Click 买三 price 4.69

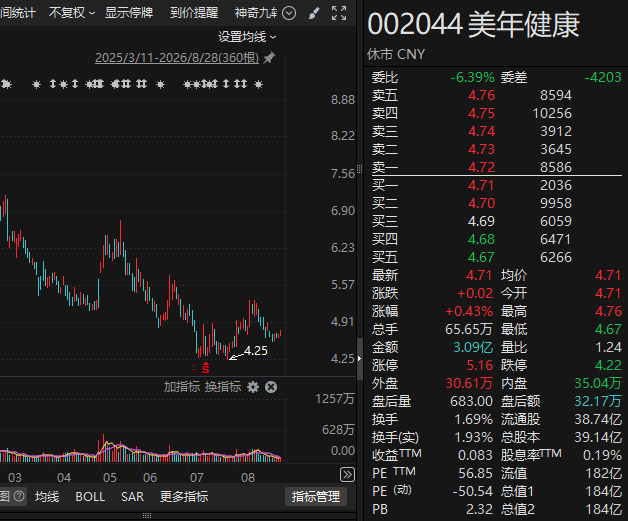pyautogui.click(x=481, y=221)
